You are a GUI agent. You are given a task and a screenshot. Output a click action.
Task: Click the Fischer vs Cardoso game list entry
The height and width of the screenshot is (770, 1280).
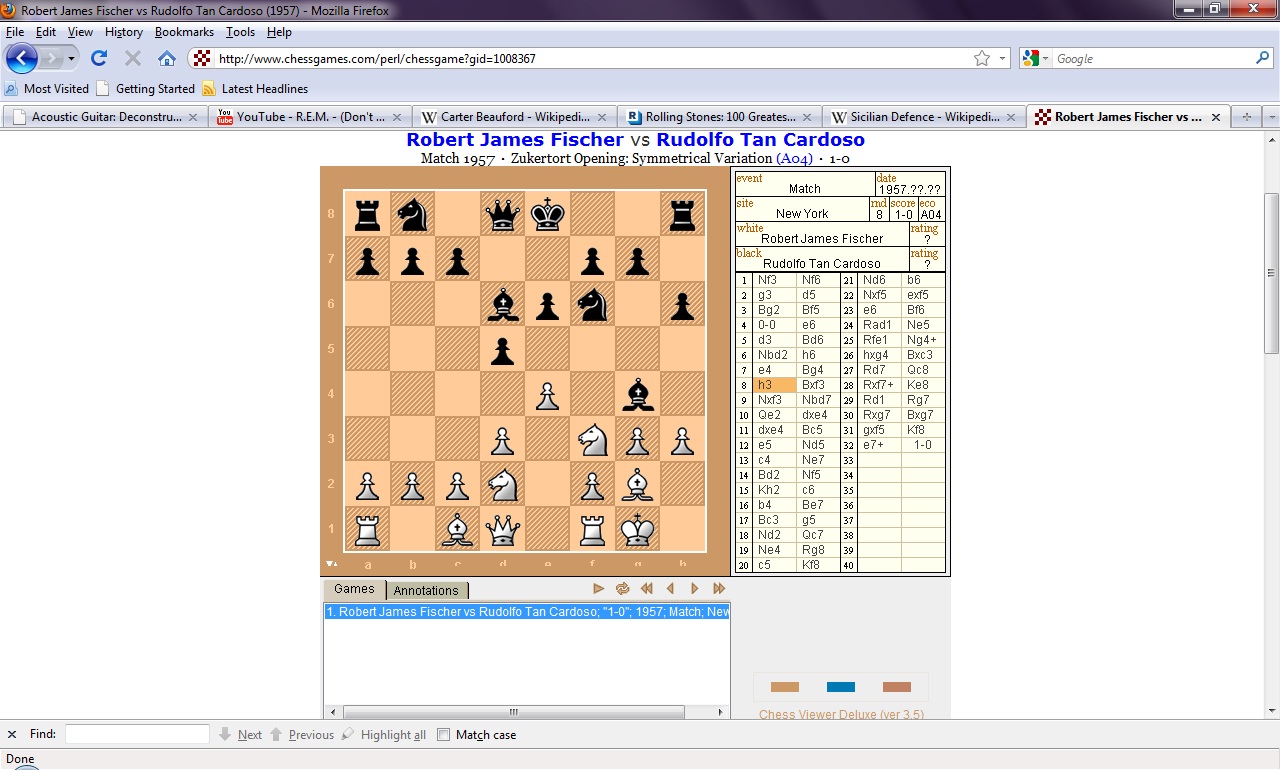coord(527,612)
